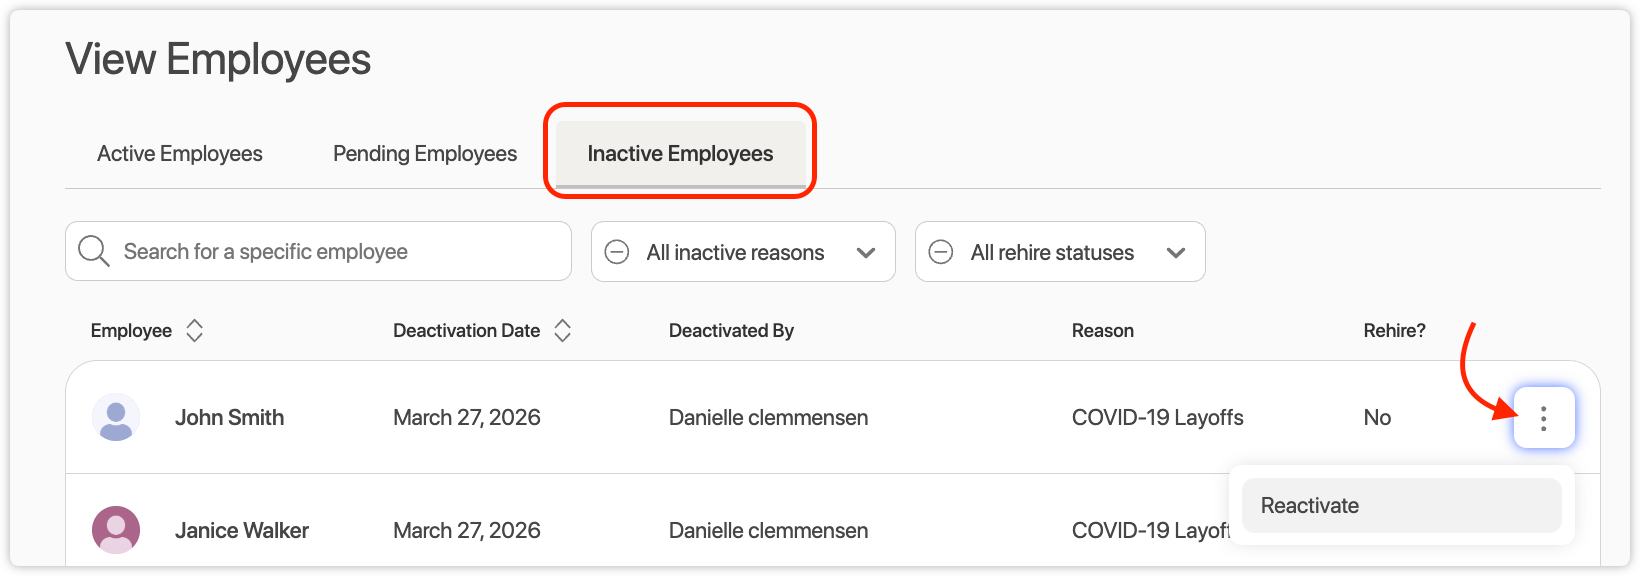This screenshot has height=576, width=1640.
Task: Sort by Deactivation Date arrows
Action: (x=563, y=331)
